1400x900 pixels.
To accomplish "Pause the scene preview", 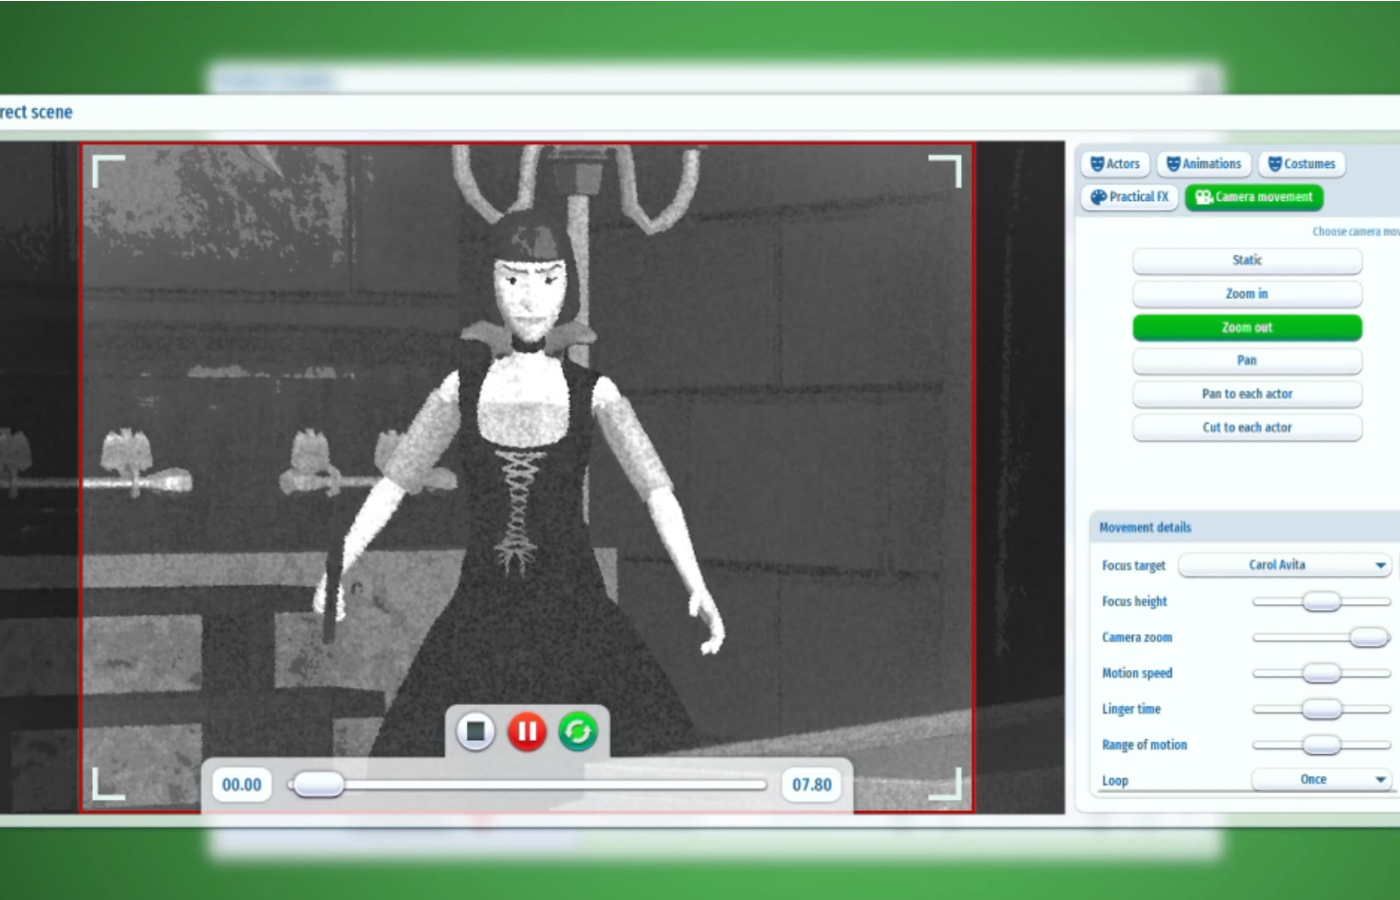I will pyautogui.click(x=527, y=732).
